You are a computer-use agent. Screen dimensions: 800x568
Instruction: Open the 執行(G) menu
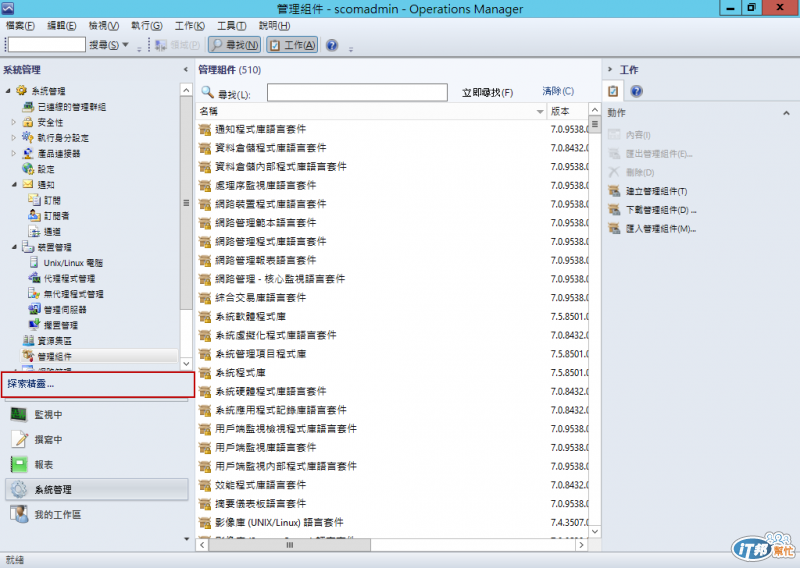point(146,26)
